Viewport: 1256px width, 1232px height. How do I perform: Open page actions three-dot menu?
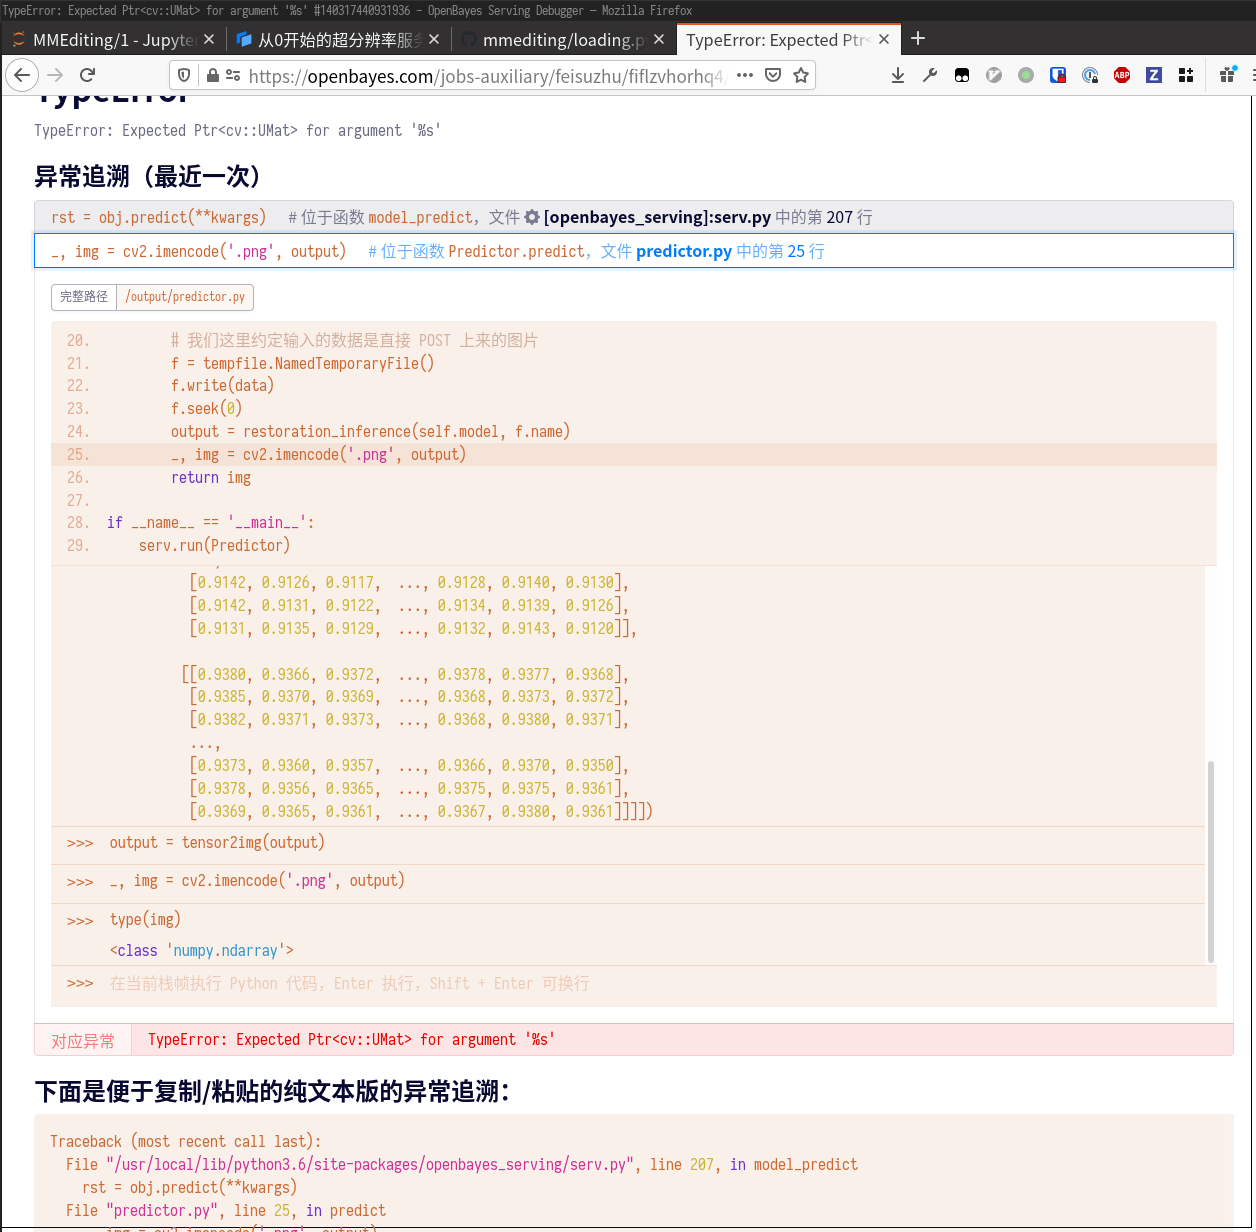point(745,75)
